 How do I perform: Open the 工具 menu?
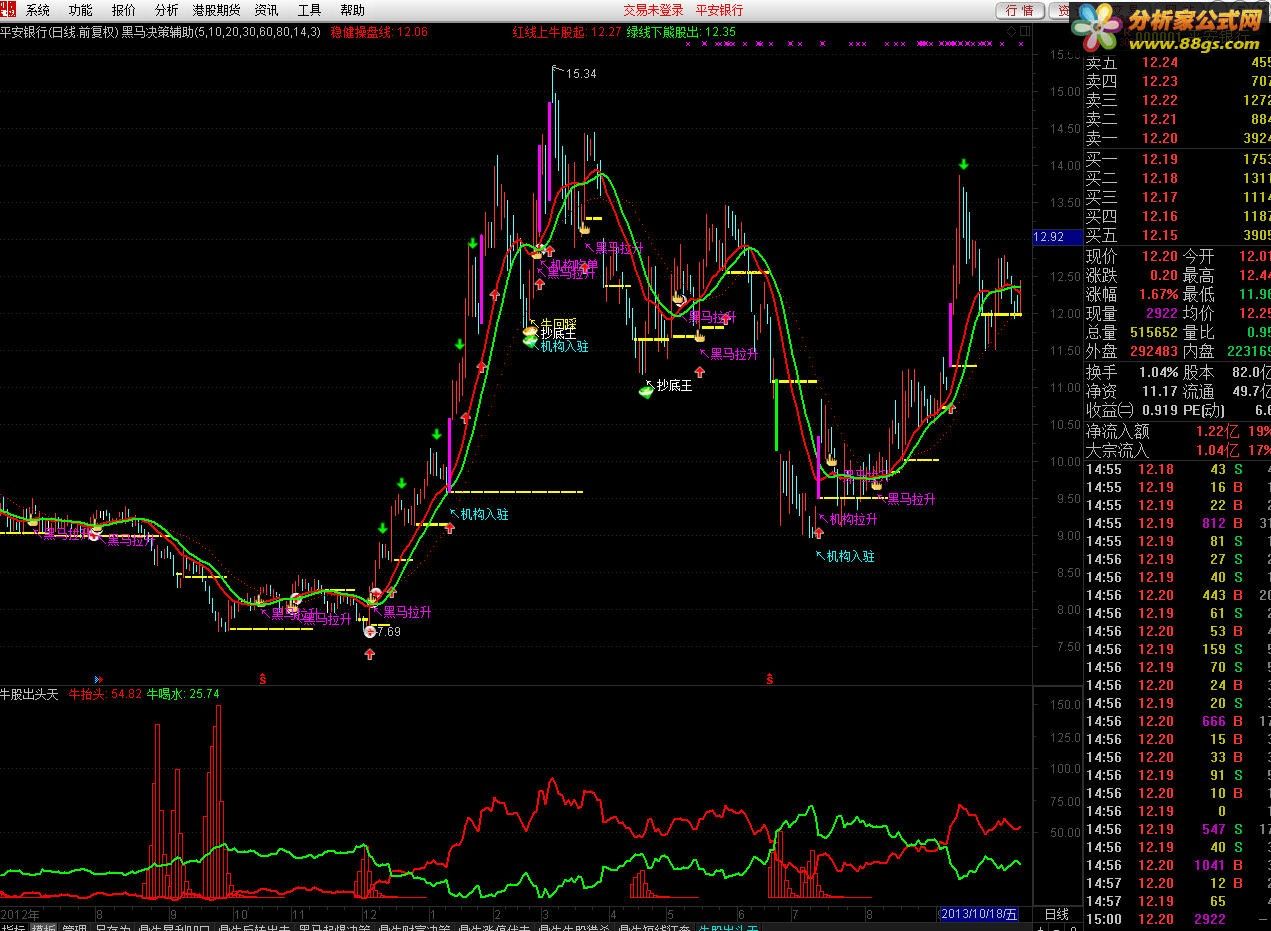309,10
